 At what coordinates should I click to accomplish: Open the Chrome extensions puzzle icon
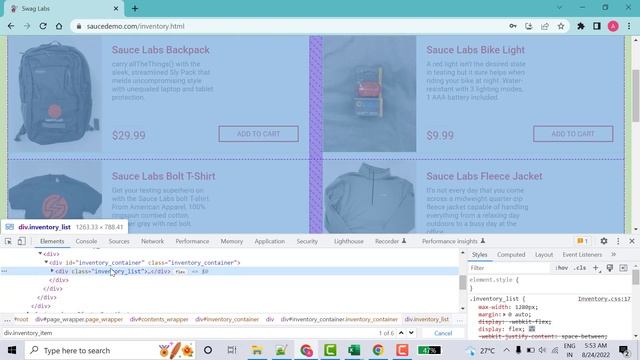[x=581, y=26]
